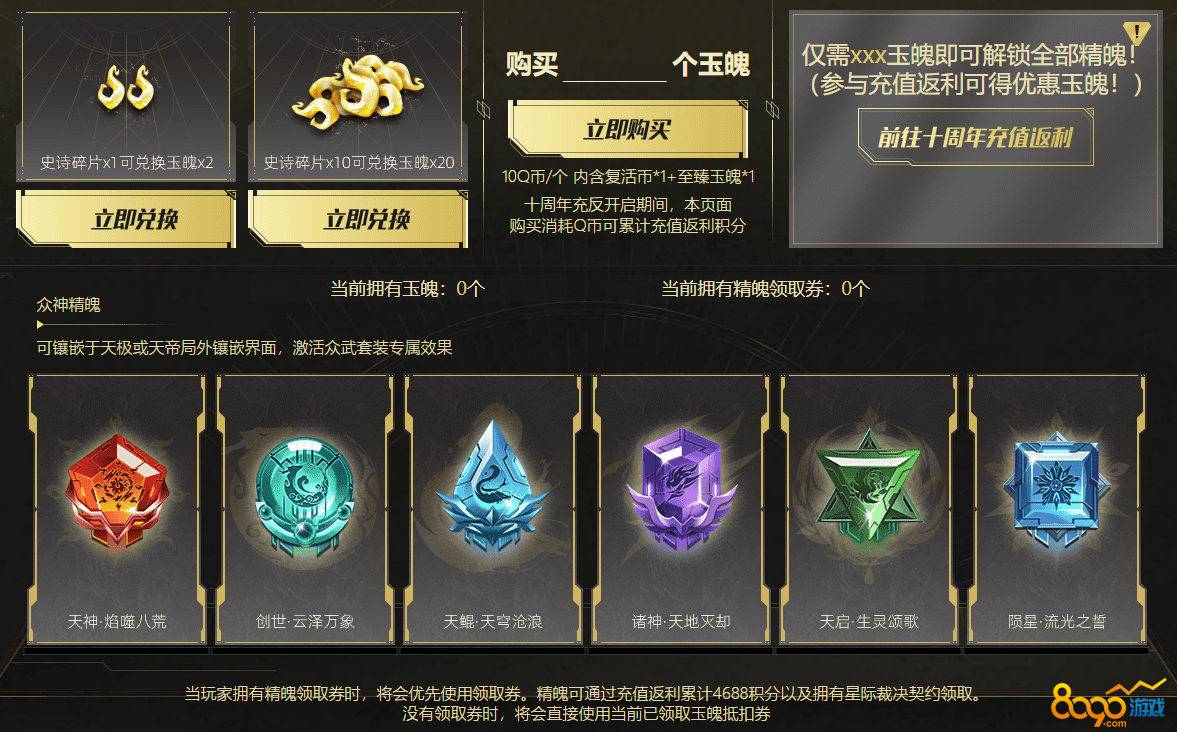Click the yellow warning exclamation icon

coord(1136,34)
